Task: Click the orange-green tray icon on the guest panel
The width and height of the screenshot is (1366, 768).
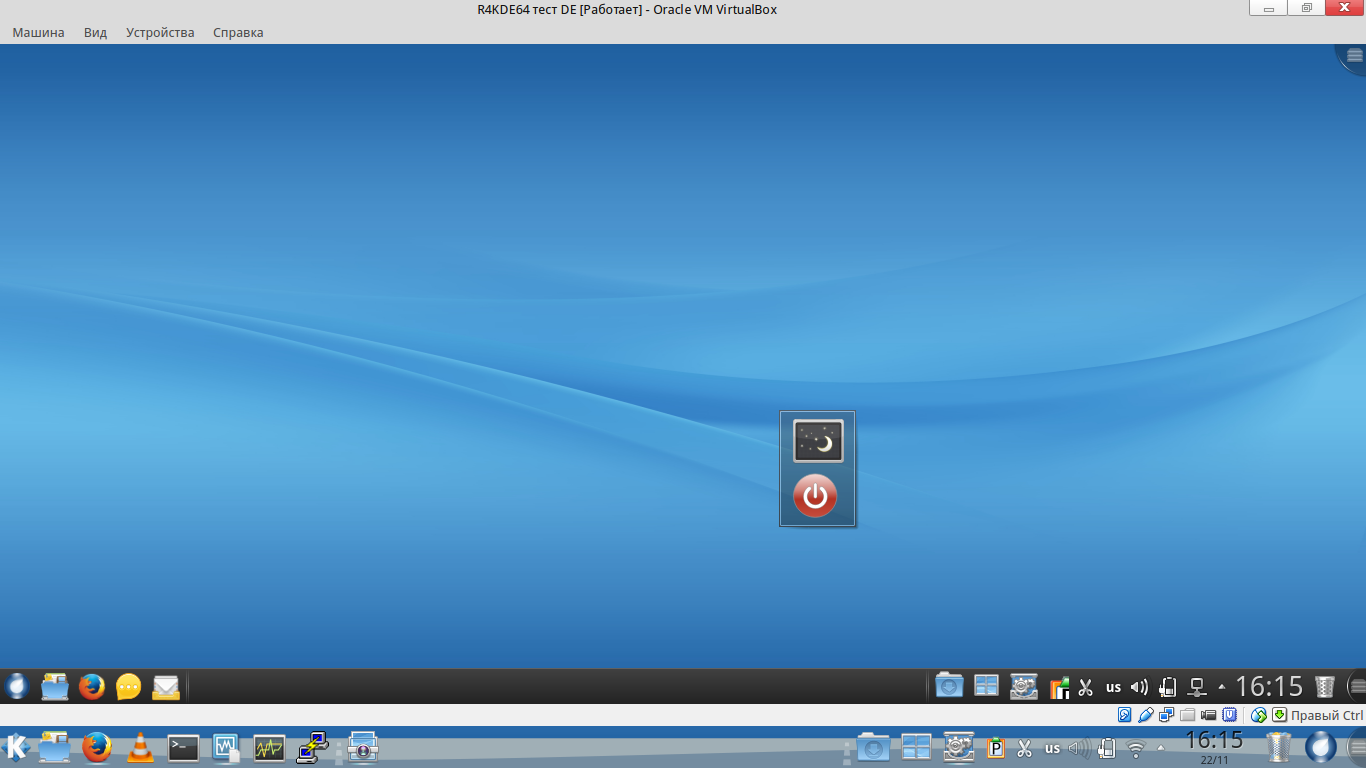Action: [1059, 687]
